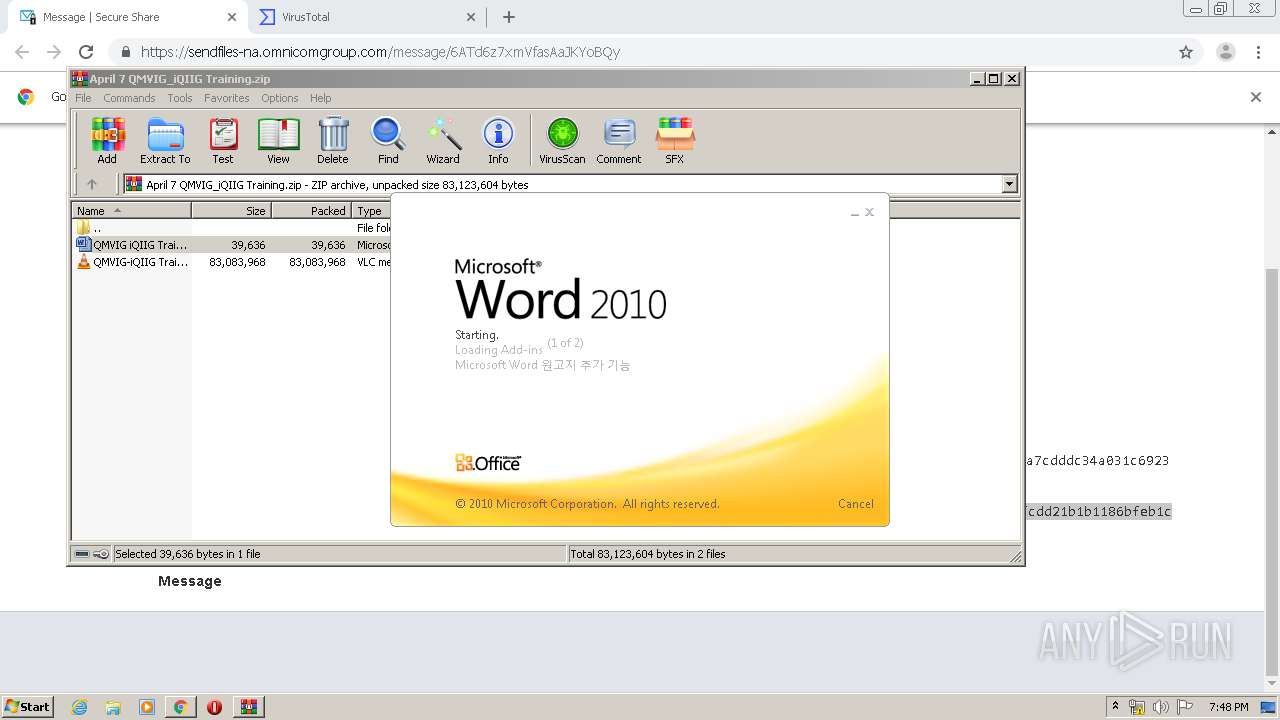The height and width of the screenshot is (720, 1280).
Task: Click the SFX toolbar icon
Action: point(675,140)
